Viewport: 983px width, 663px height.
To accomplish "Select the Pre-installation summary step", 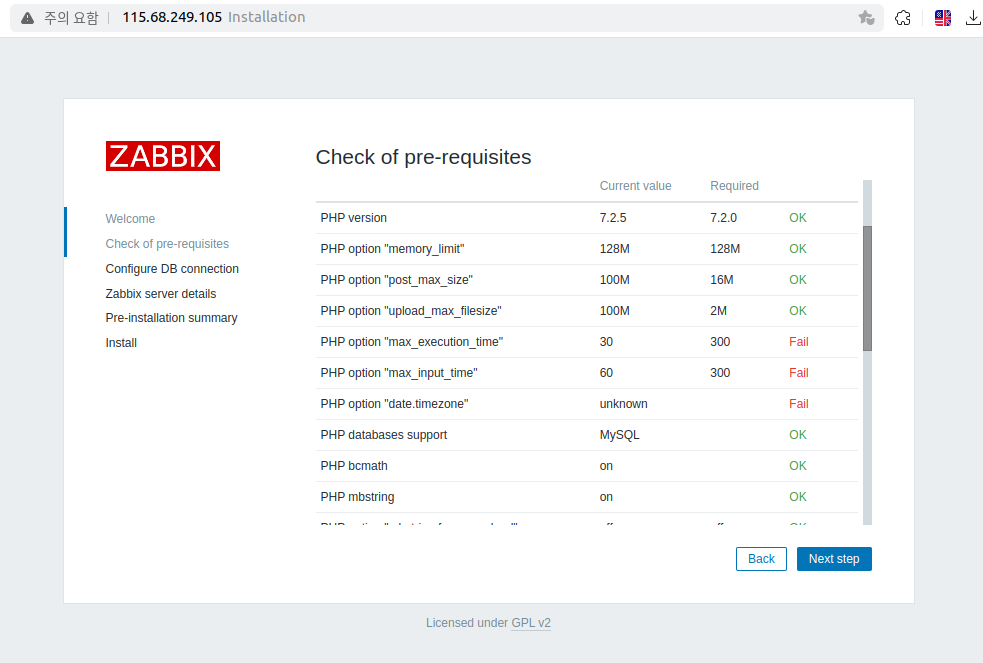I will tap(172, 318).
